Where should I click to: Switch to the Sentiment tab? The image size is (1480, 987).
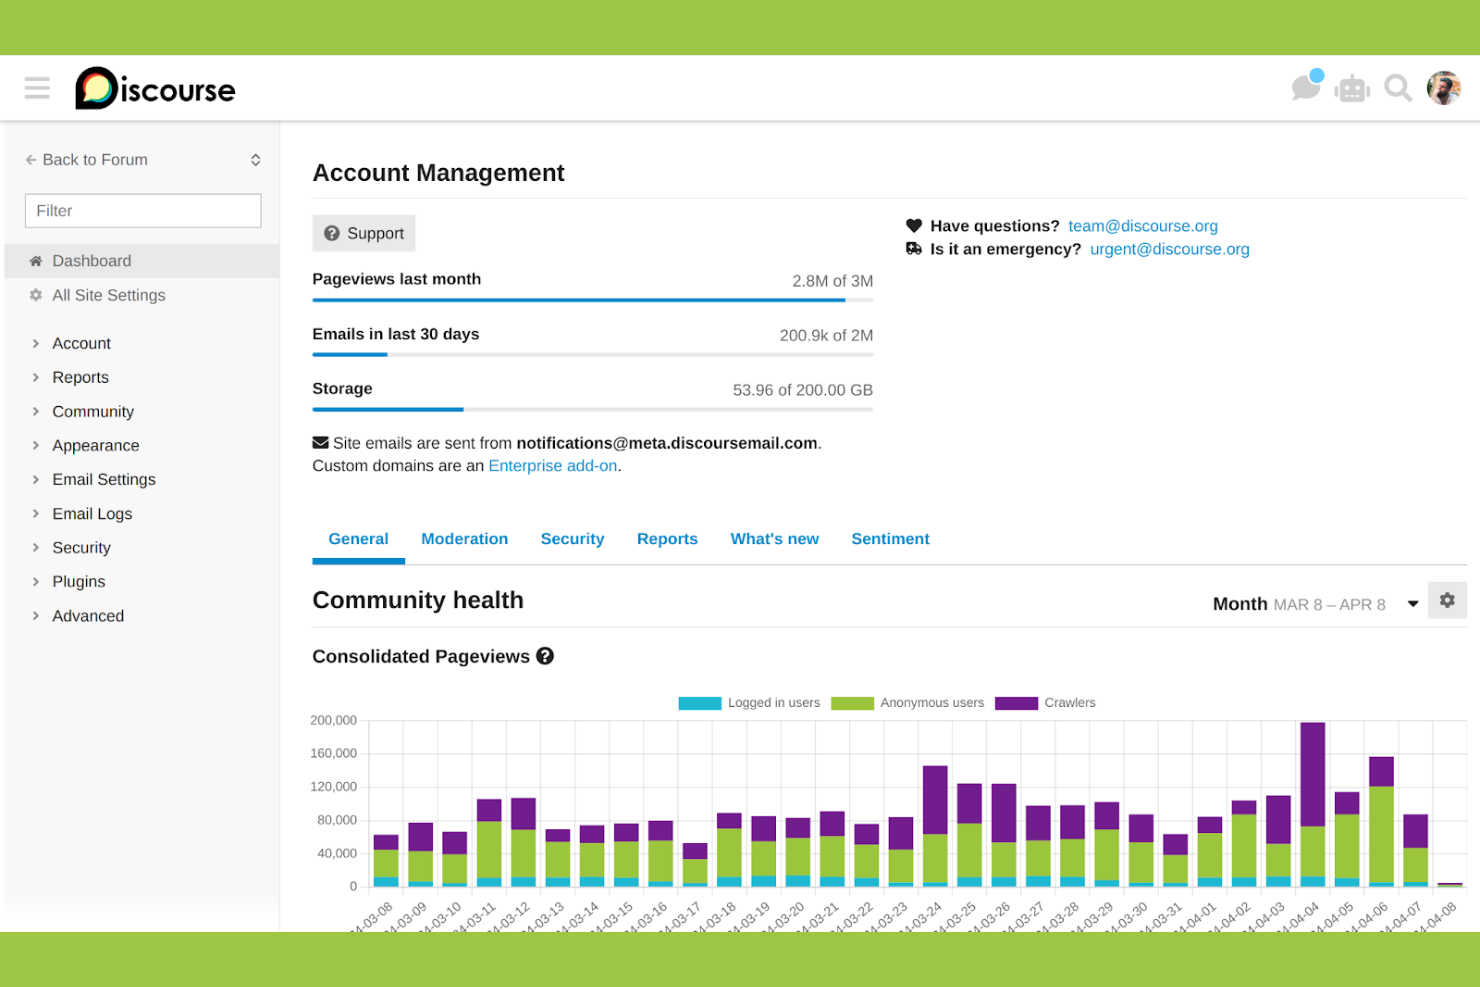pyautogui.click(x=890, y=539)
